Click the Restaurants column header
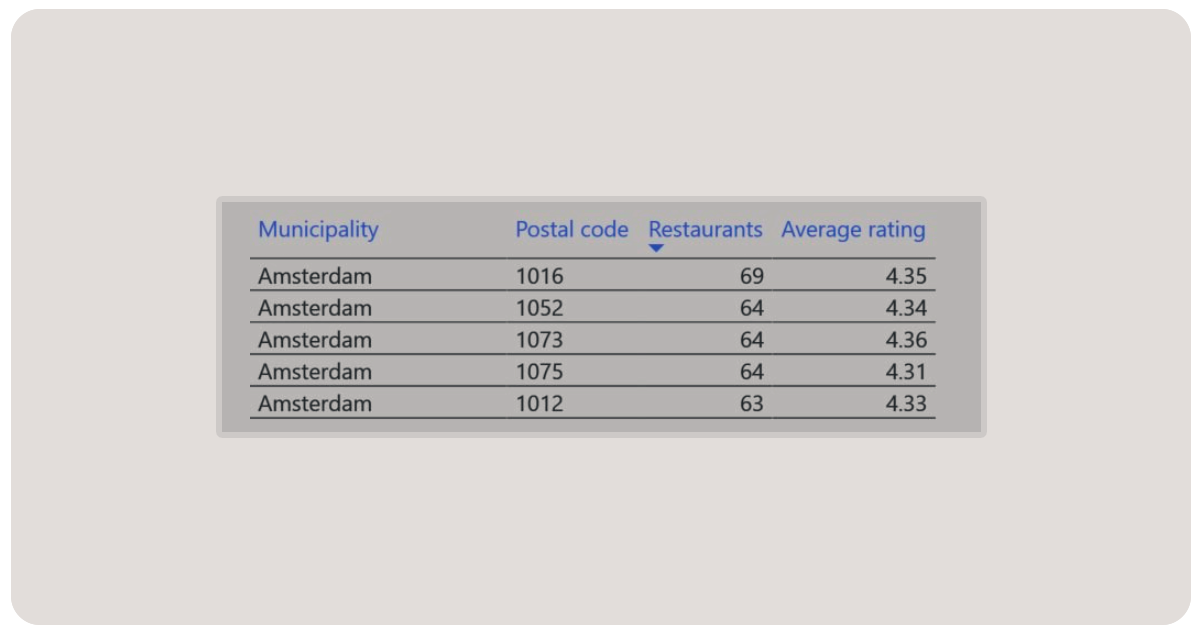Image resolution: width=1202 pixels, height=634 pixels. (705, 230)
